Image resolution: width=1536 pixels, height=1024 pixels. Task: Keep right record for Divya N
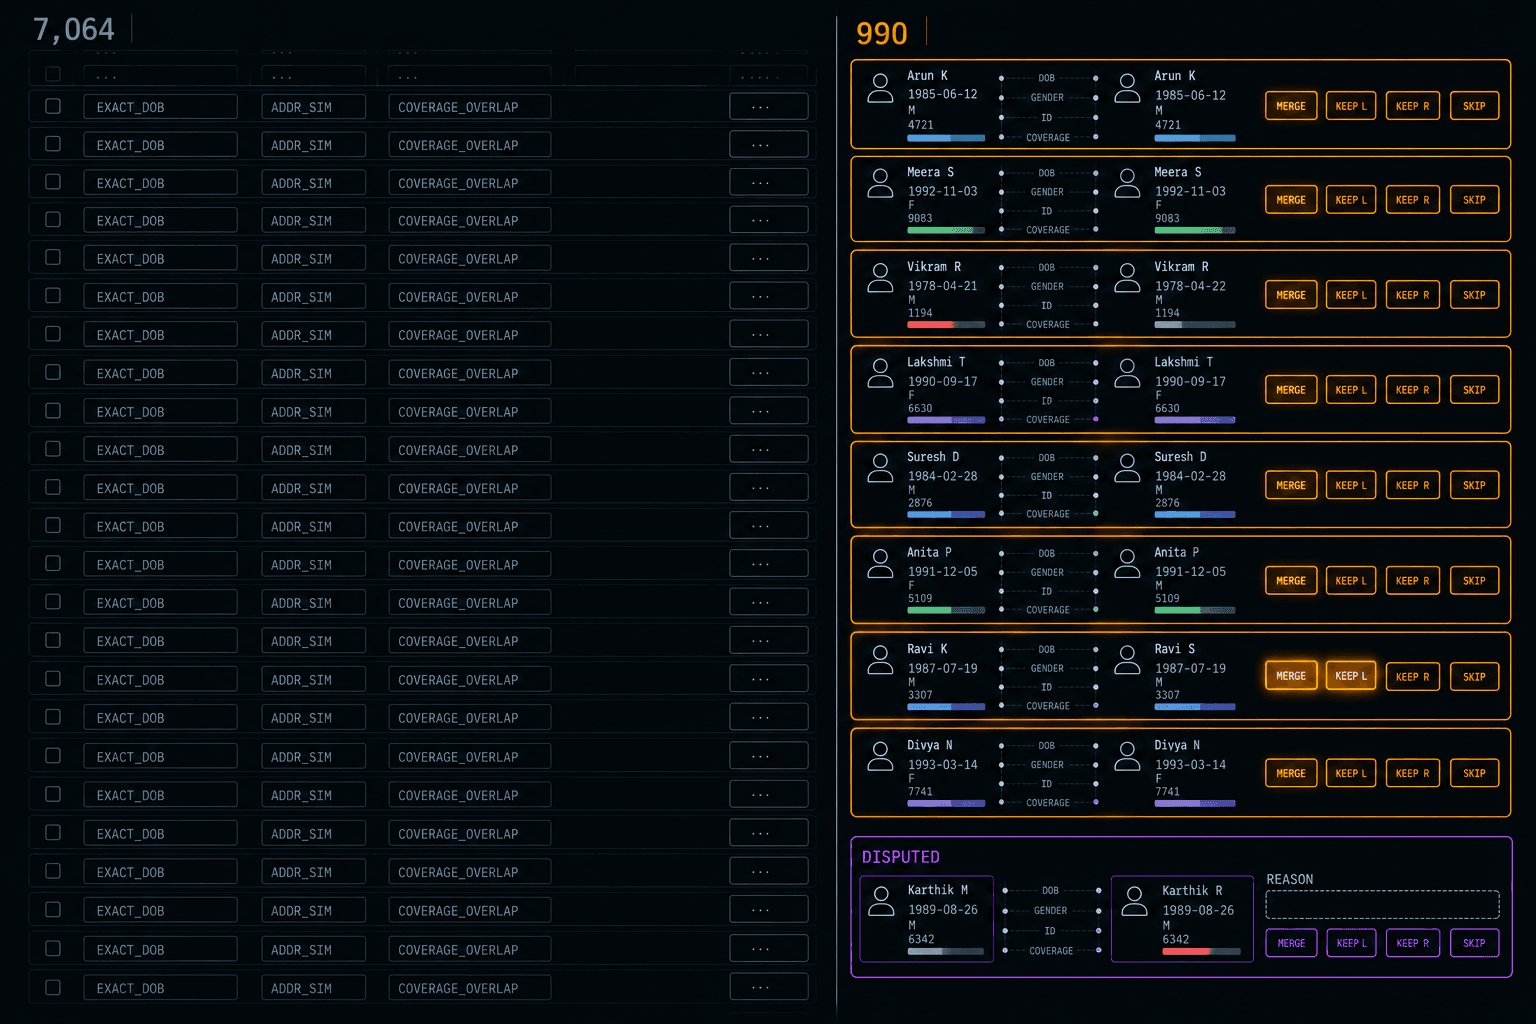click(1413, 773)
